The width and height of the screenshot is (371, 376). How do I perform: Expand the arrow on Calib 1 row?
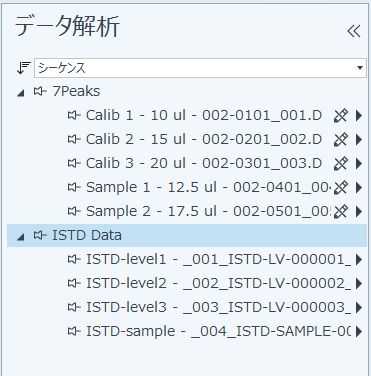click(359, 116)
